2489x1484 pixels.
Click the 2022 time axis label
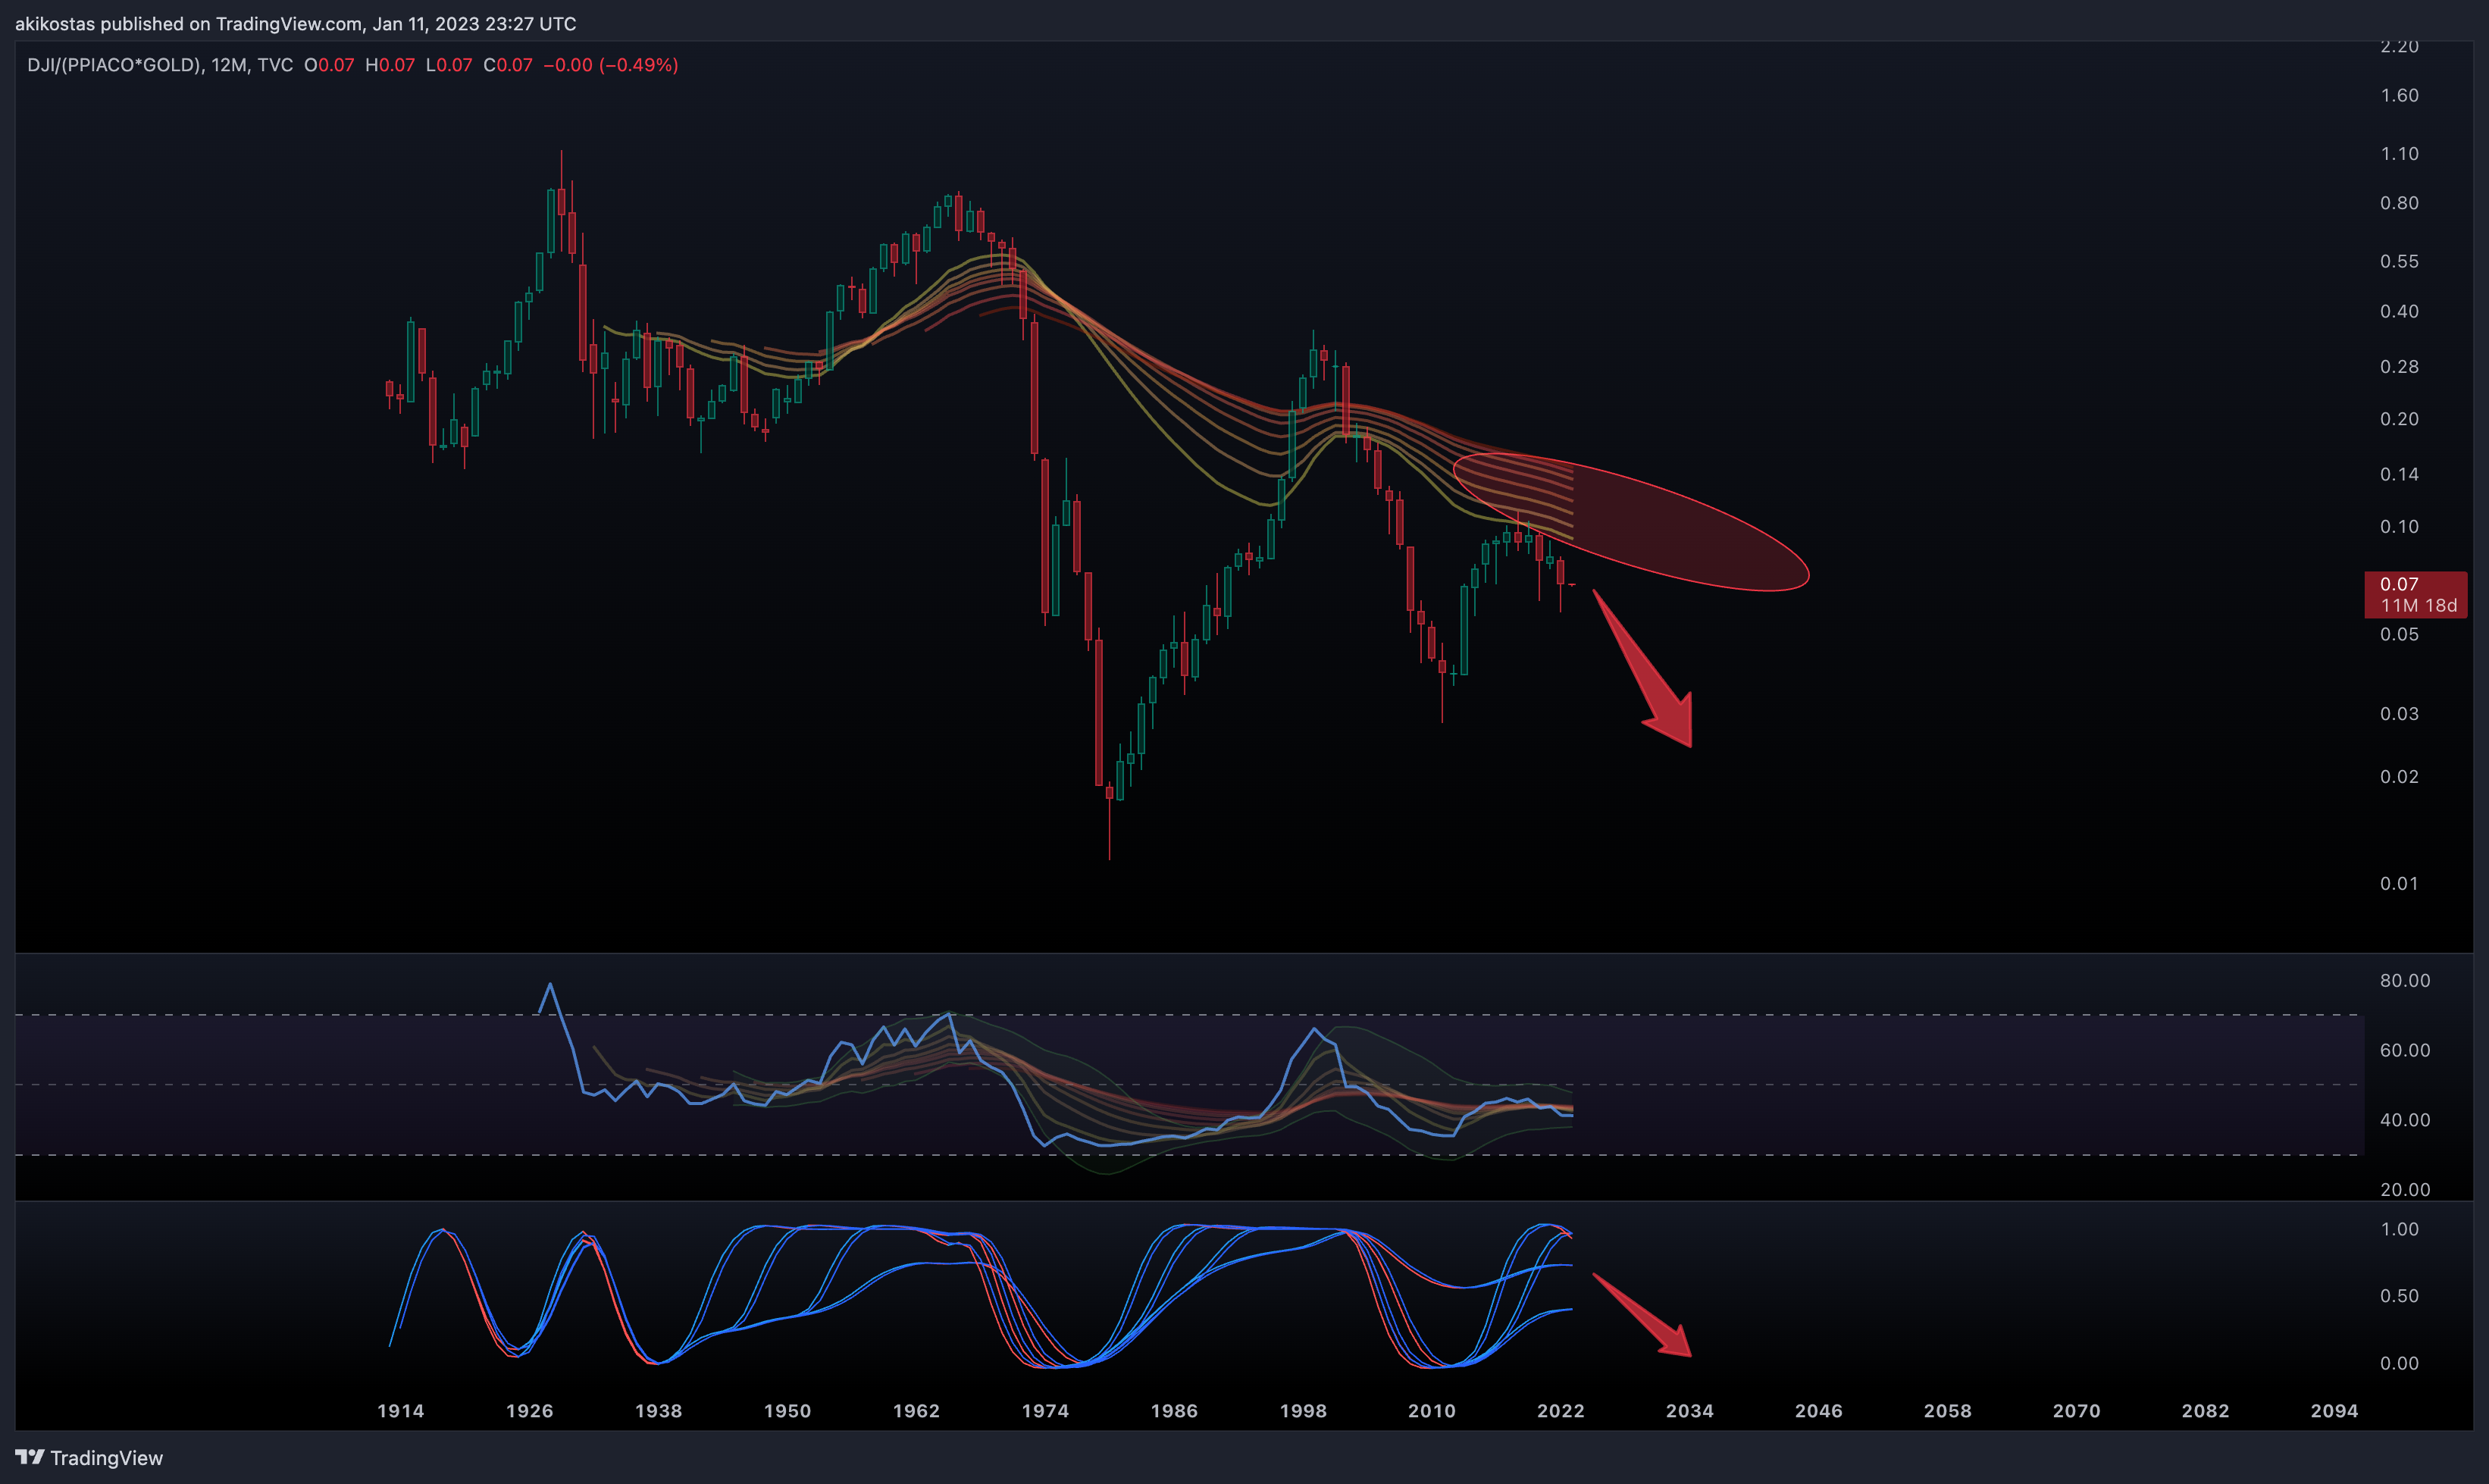pyautogui.click(x=1560, y=1411)
